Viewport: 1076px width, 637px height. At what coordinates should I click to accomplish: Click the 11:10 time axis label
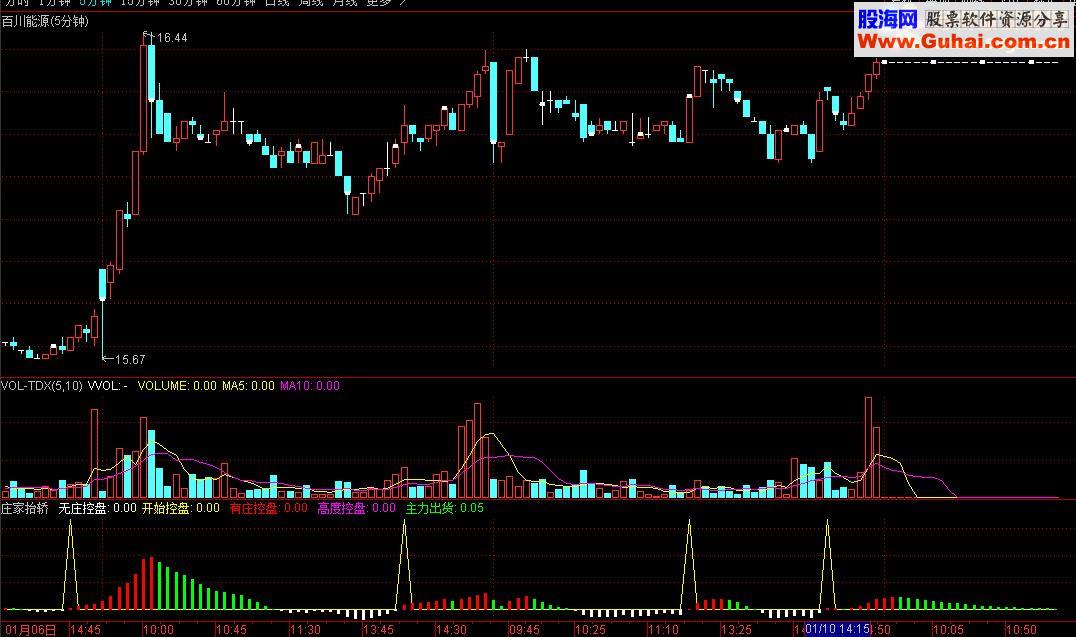(x=664, y=629)
